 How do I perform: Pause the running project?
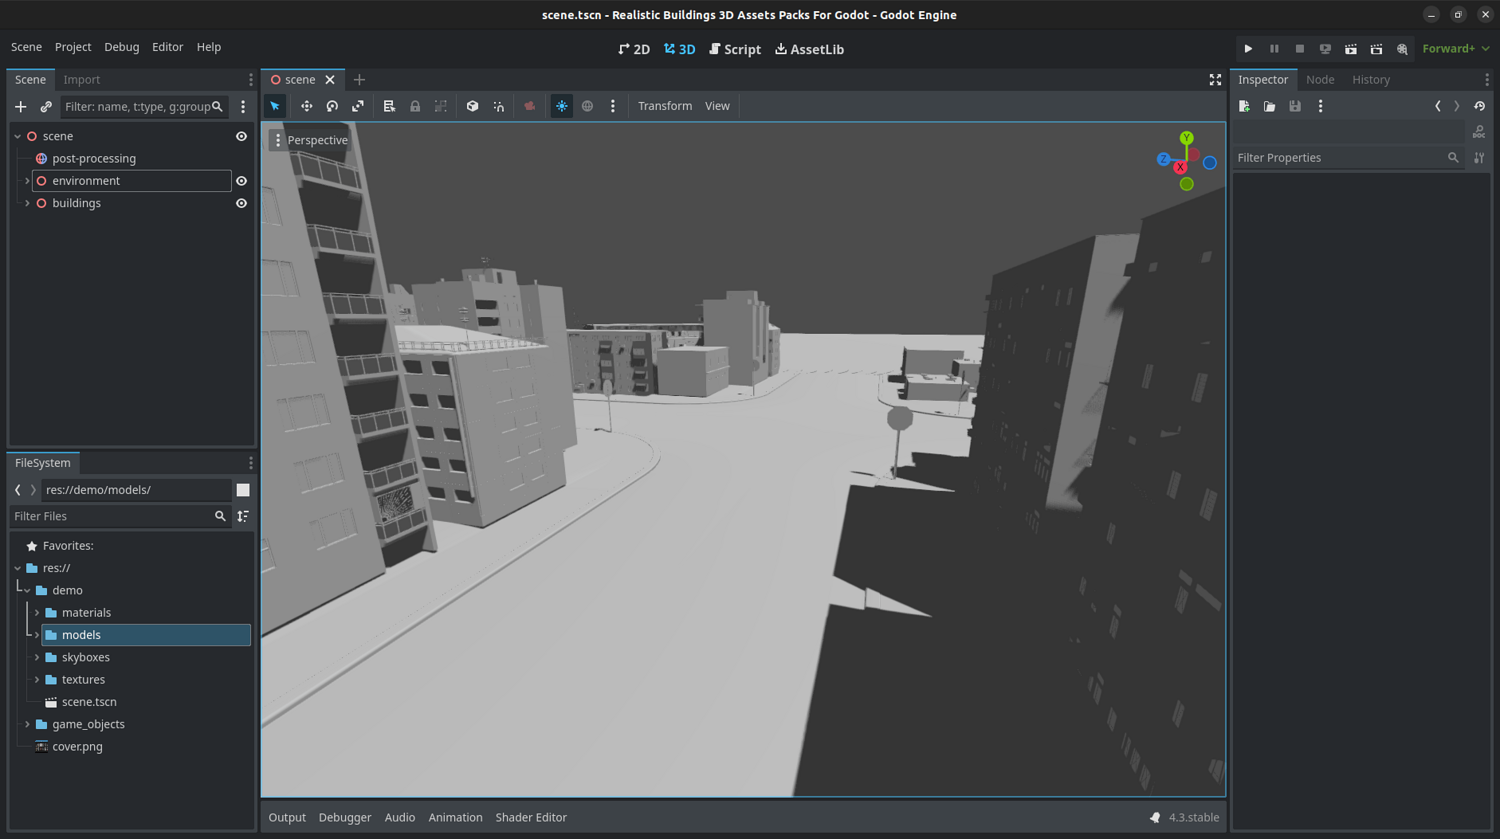click(1274, 49)
